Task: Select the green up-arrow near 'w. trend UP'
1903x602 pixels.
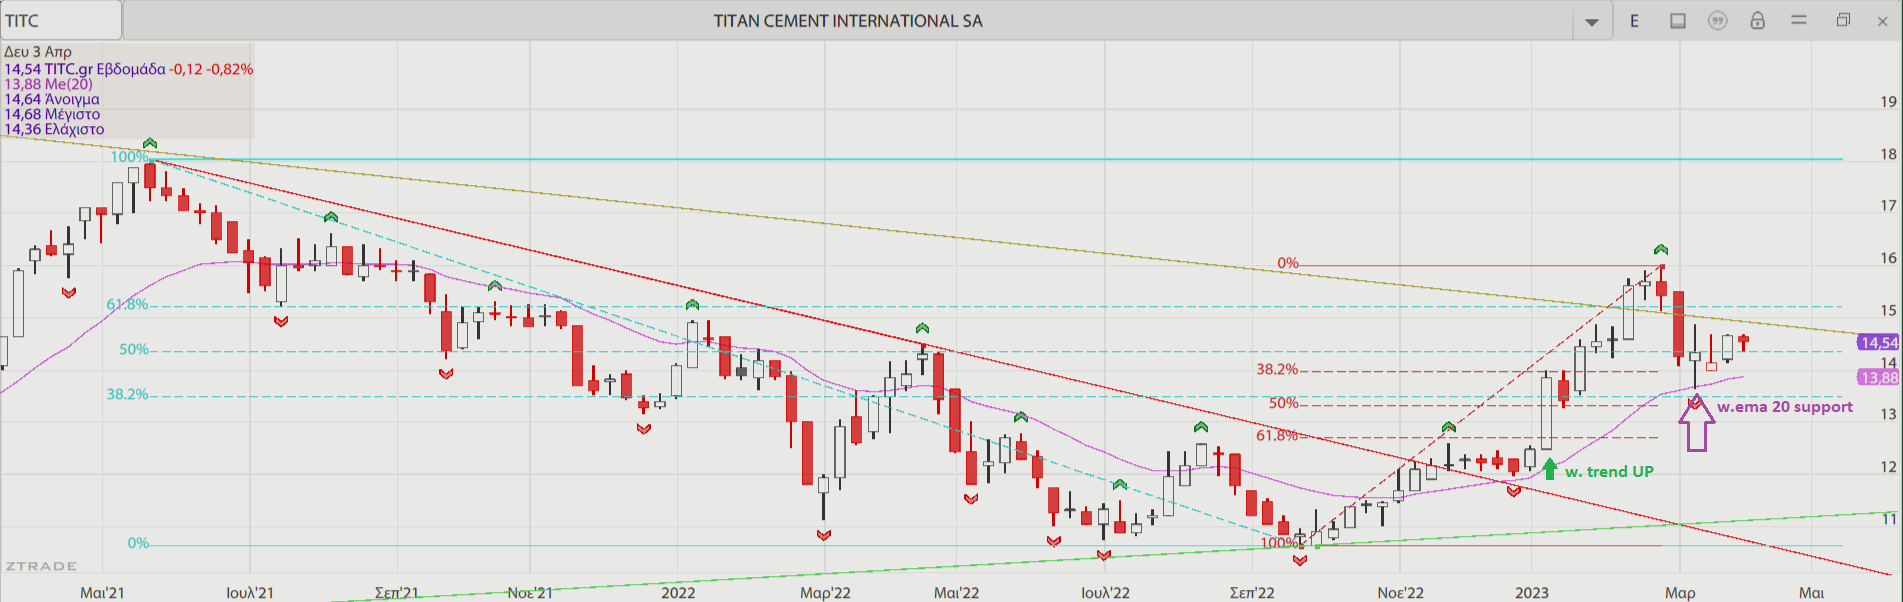Action: [x=1549, y=469]
